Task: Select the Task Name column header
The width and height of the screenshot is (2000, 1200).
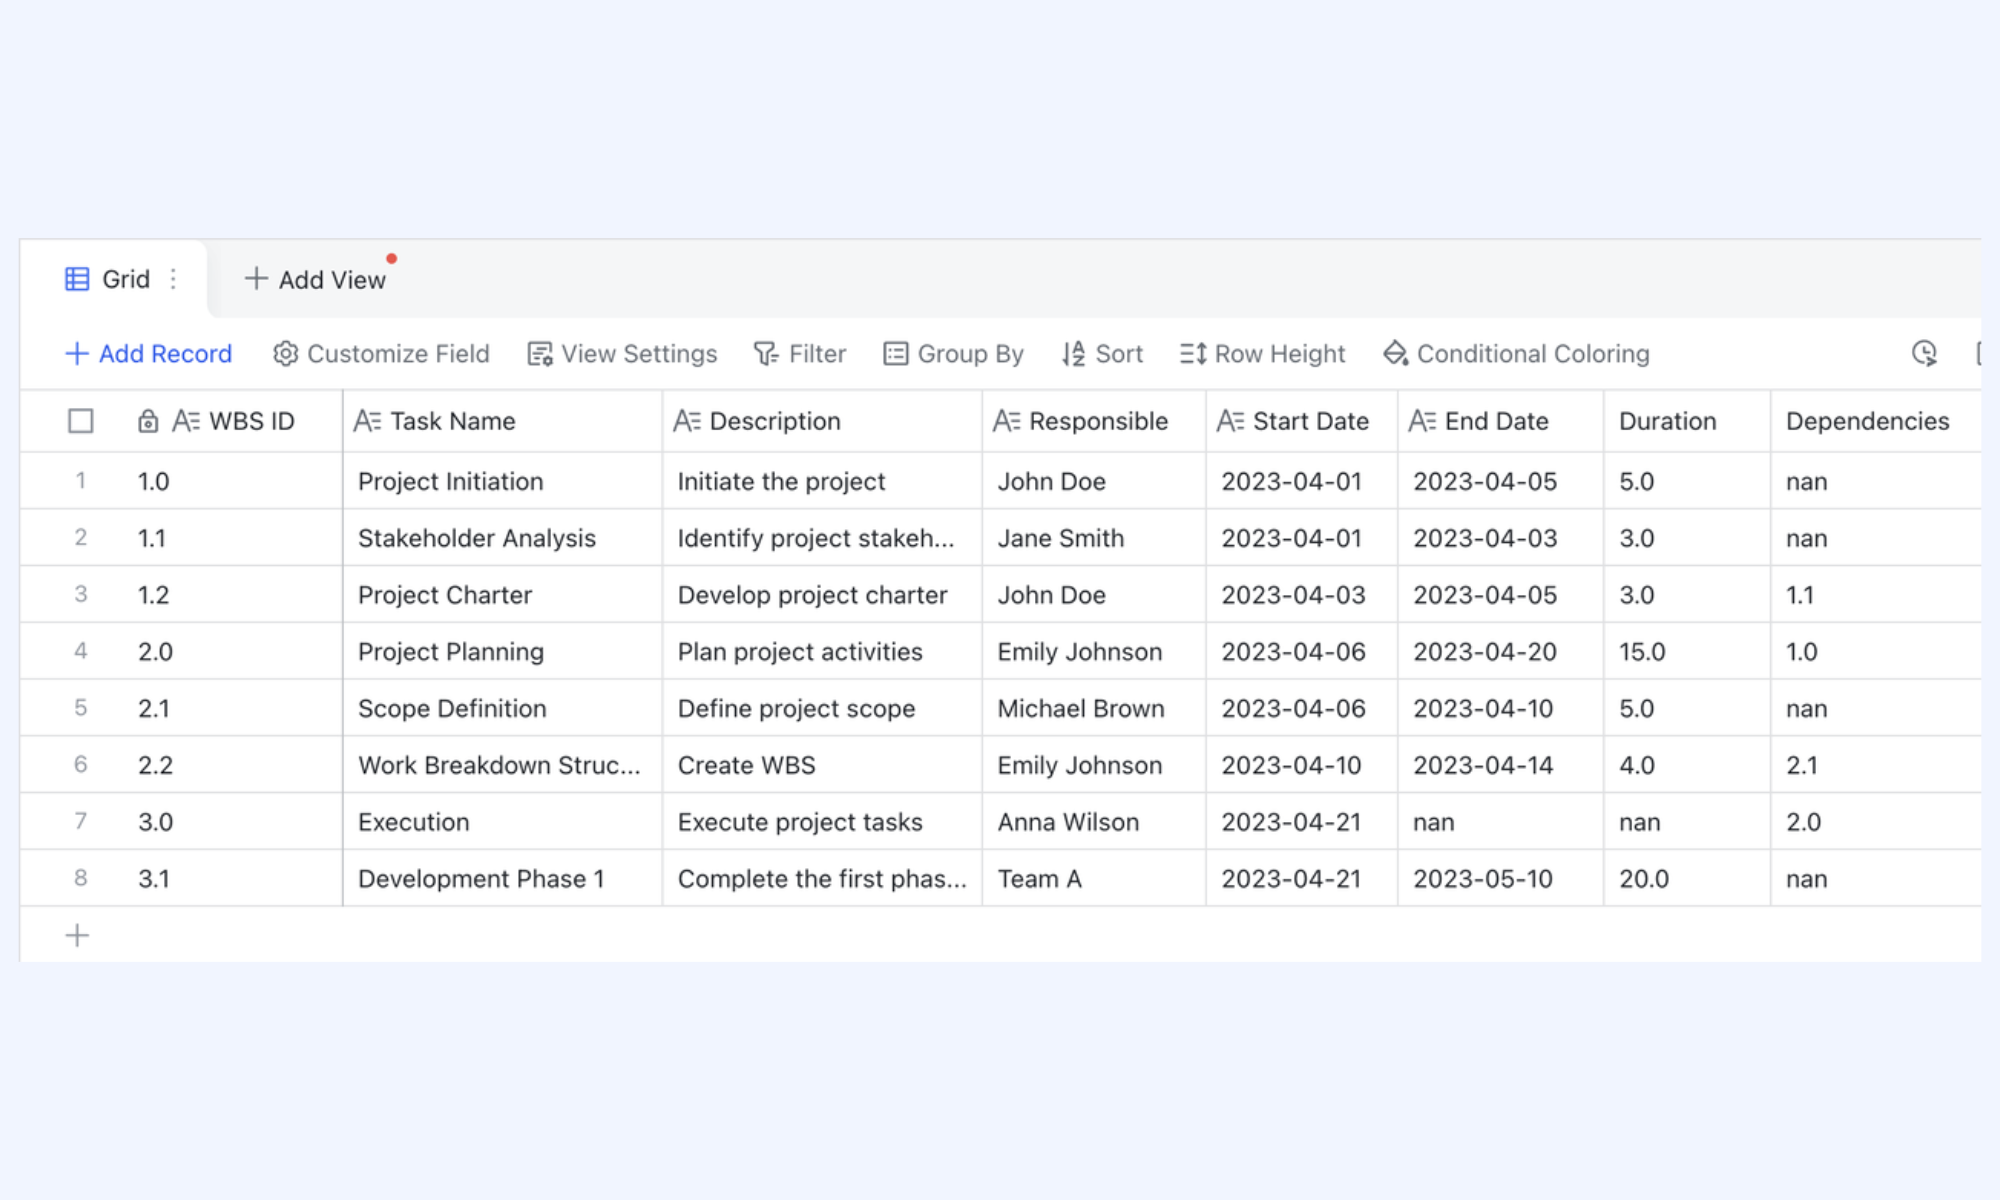Action: point(502,421)
